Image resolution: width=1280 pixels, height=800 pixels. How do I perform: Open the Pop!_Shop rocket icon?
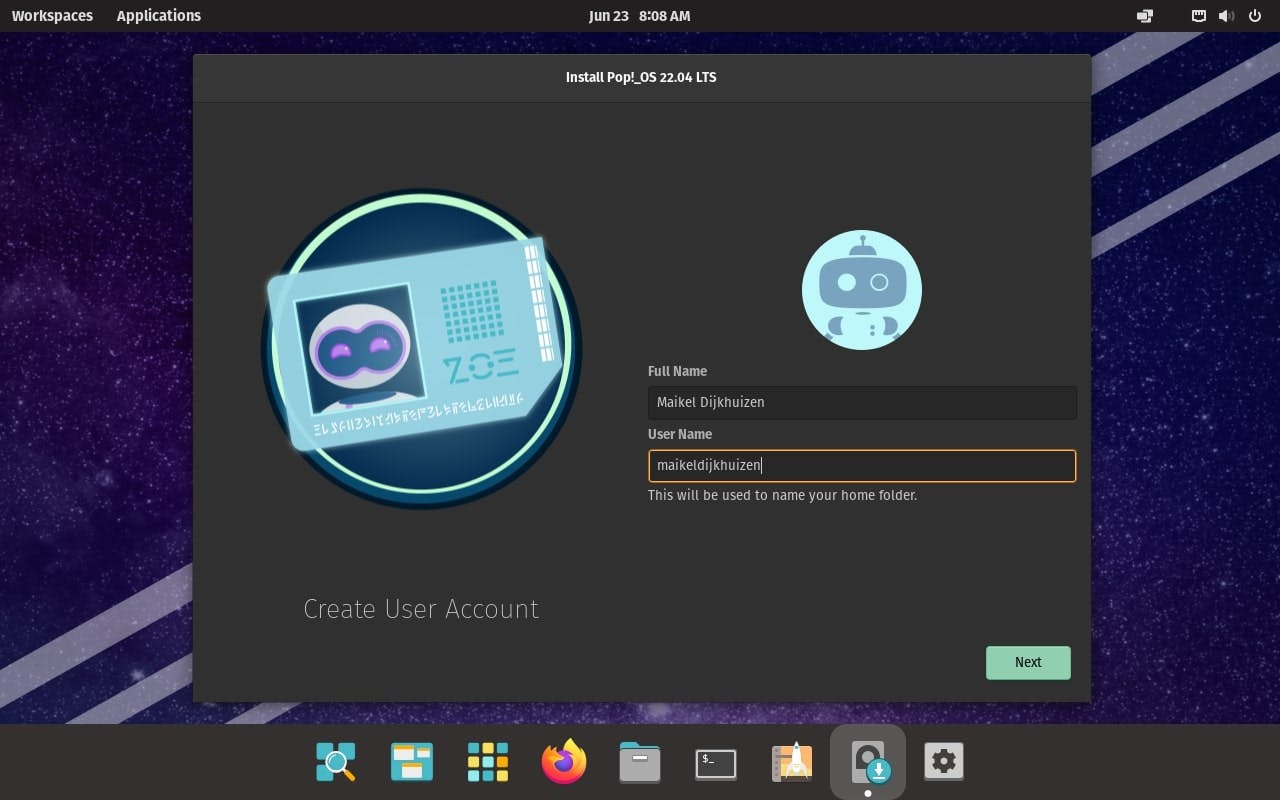791,761
